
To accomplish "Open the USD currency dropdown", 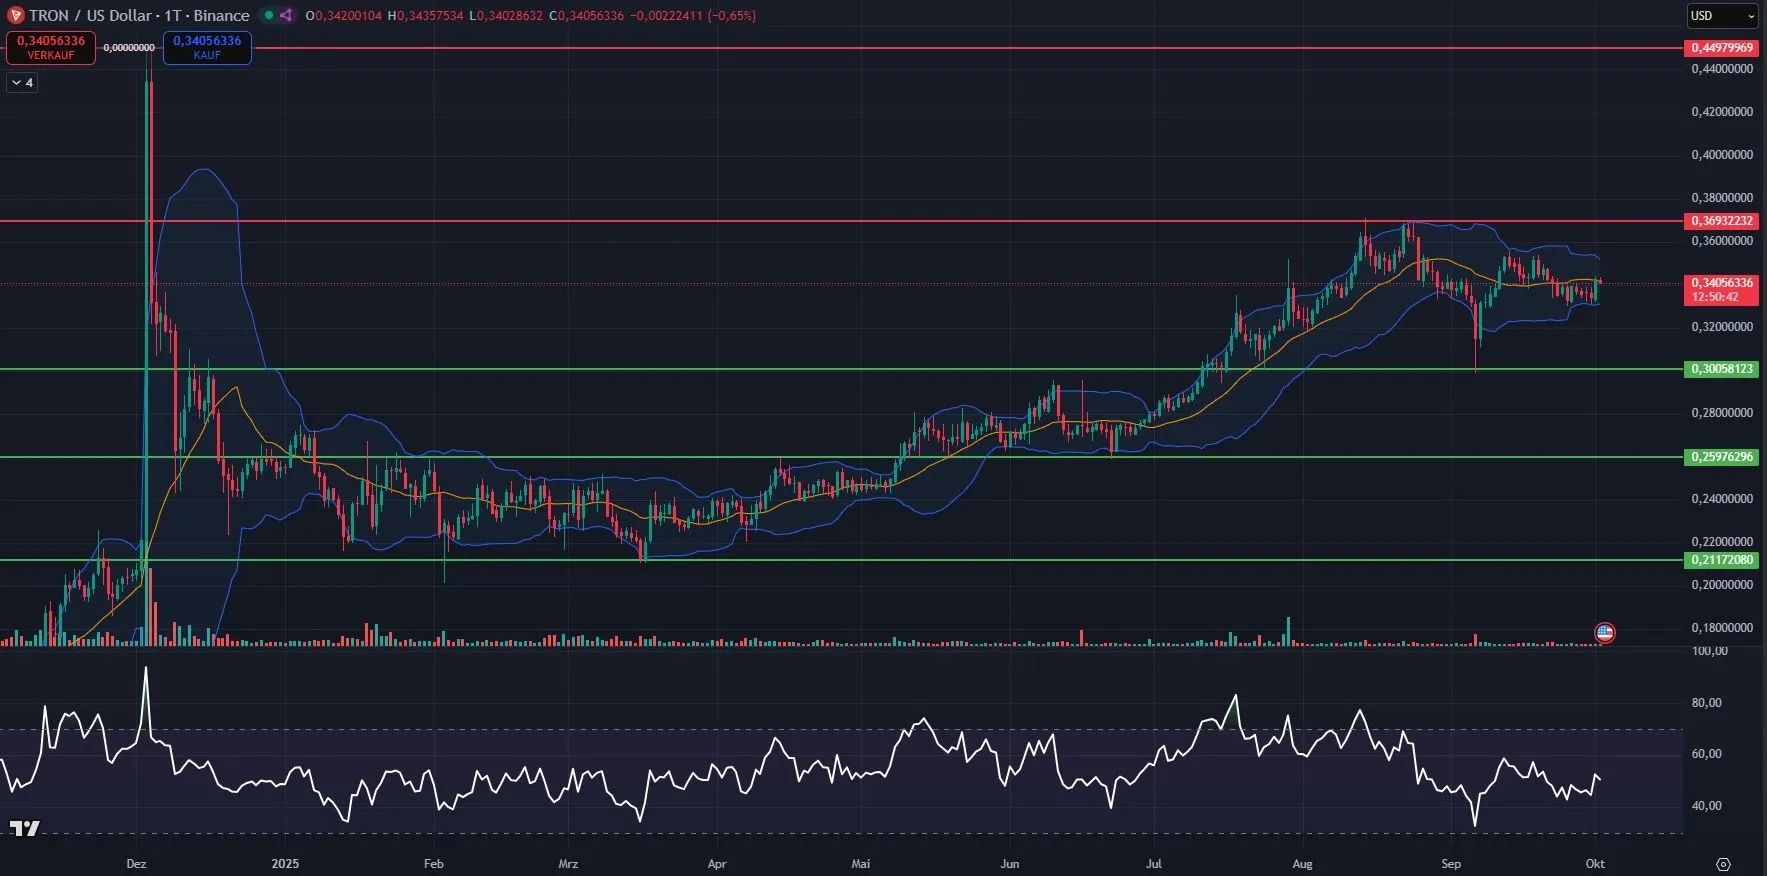I will (1722, 16).
